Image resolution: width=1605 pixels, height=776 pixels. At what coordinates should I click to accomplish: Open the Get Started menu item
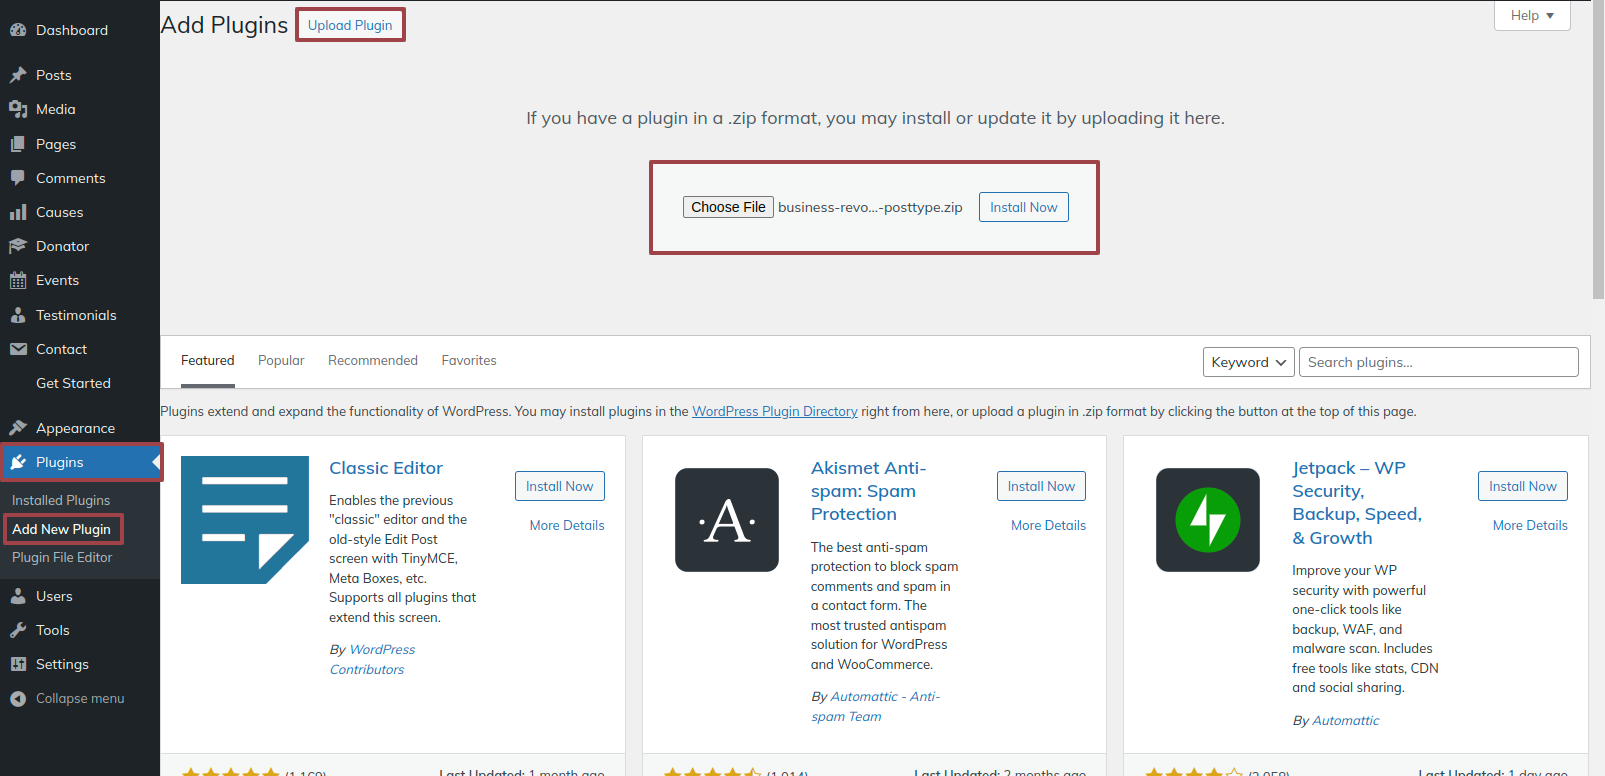coord(73,383)
